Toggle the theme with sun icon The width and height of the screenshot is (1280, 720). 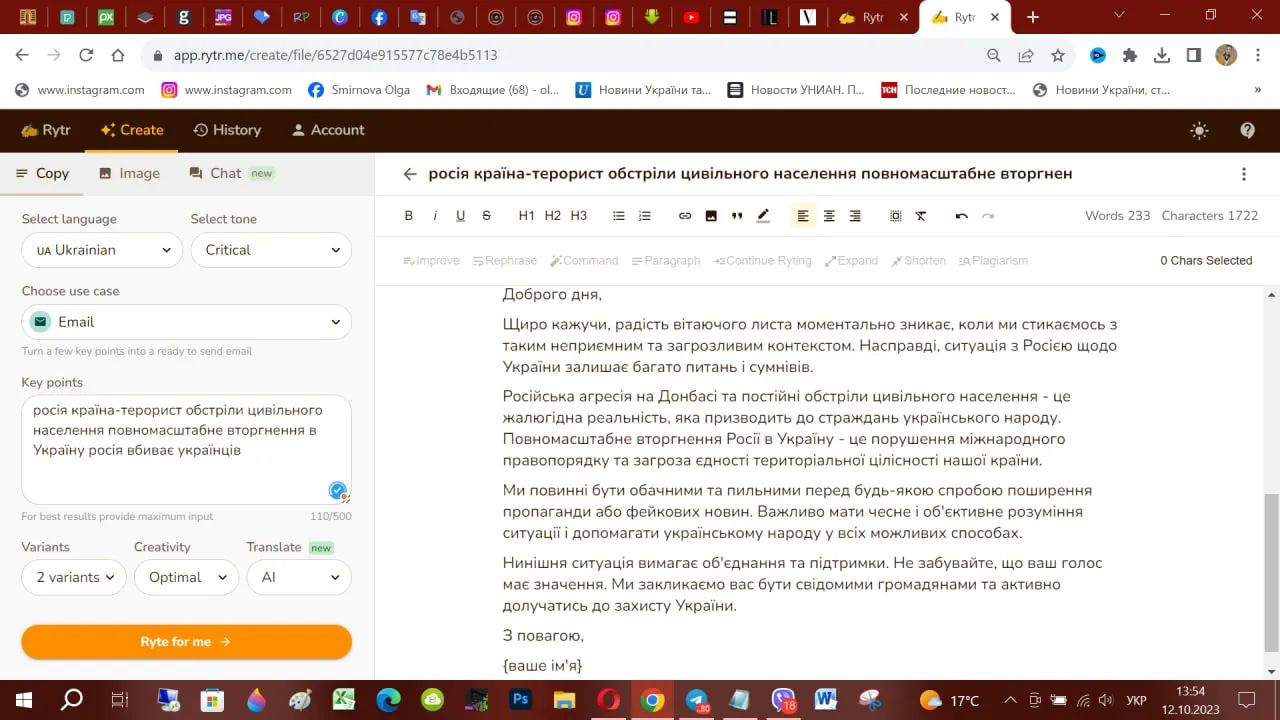[x=1198, y=130]
